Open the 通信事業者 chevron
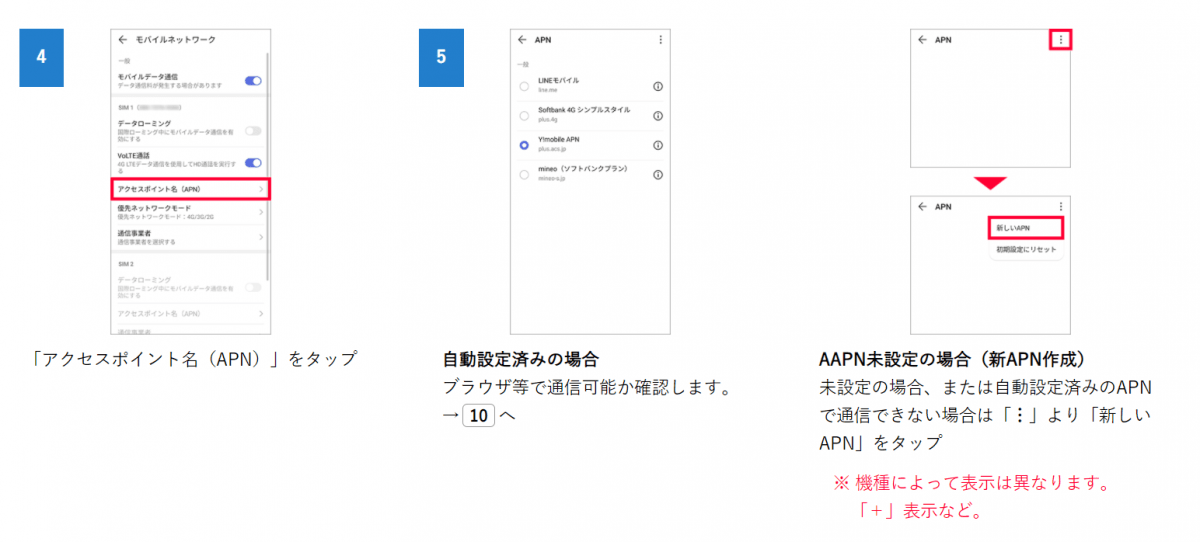 pyautogui.click(x=261, y=237)
